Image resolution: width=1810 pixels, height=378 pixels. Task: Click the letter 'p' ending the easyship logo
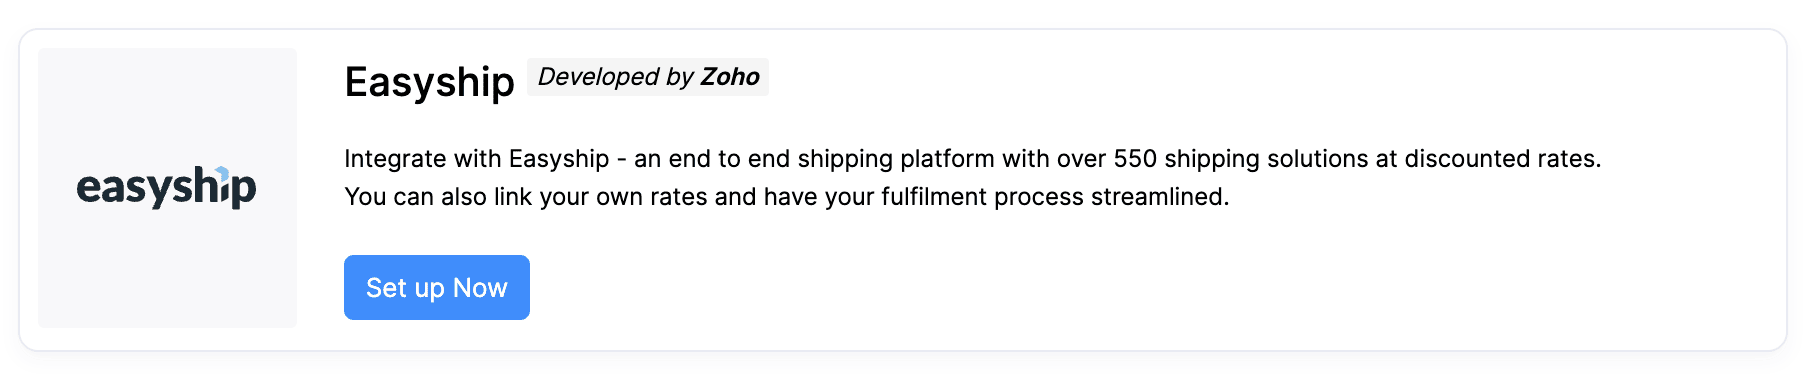pyautogui.click(x=244, y=192)
